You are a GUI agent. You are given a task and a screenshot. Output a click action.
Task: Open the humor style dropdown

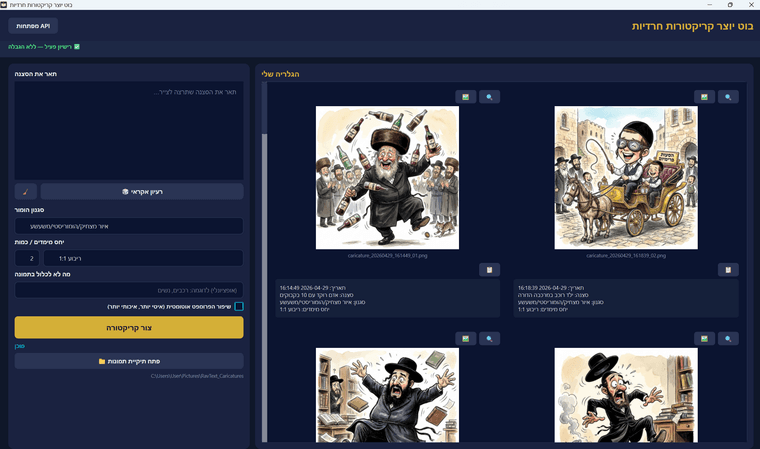point(129,226)
